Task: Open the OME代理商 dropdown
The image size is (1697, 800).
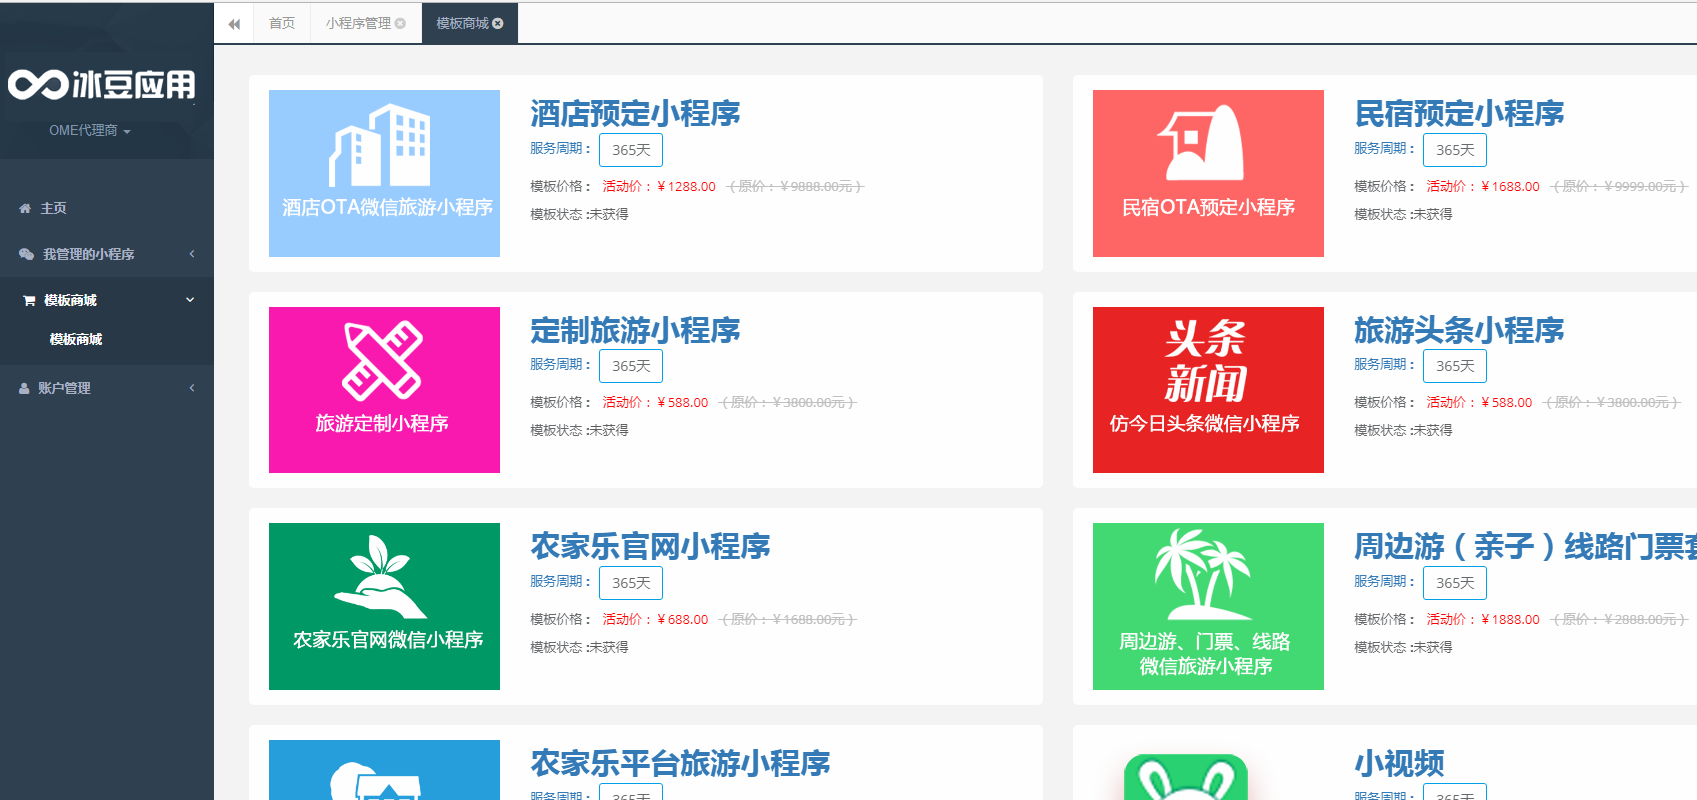Action: click(x=90, y=130)
